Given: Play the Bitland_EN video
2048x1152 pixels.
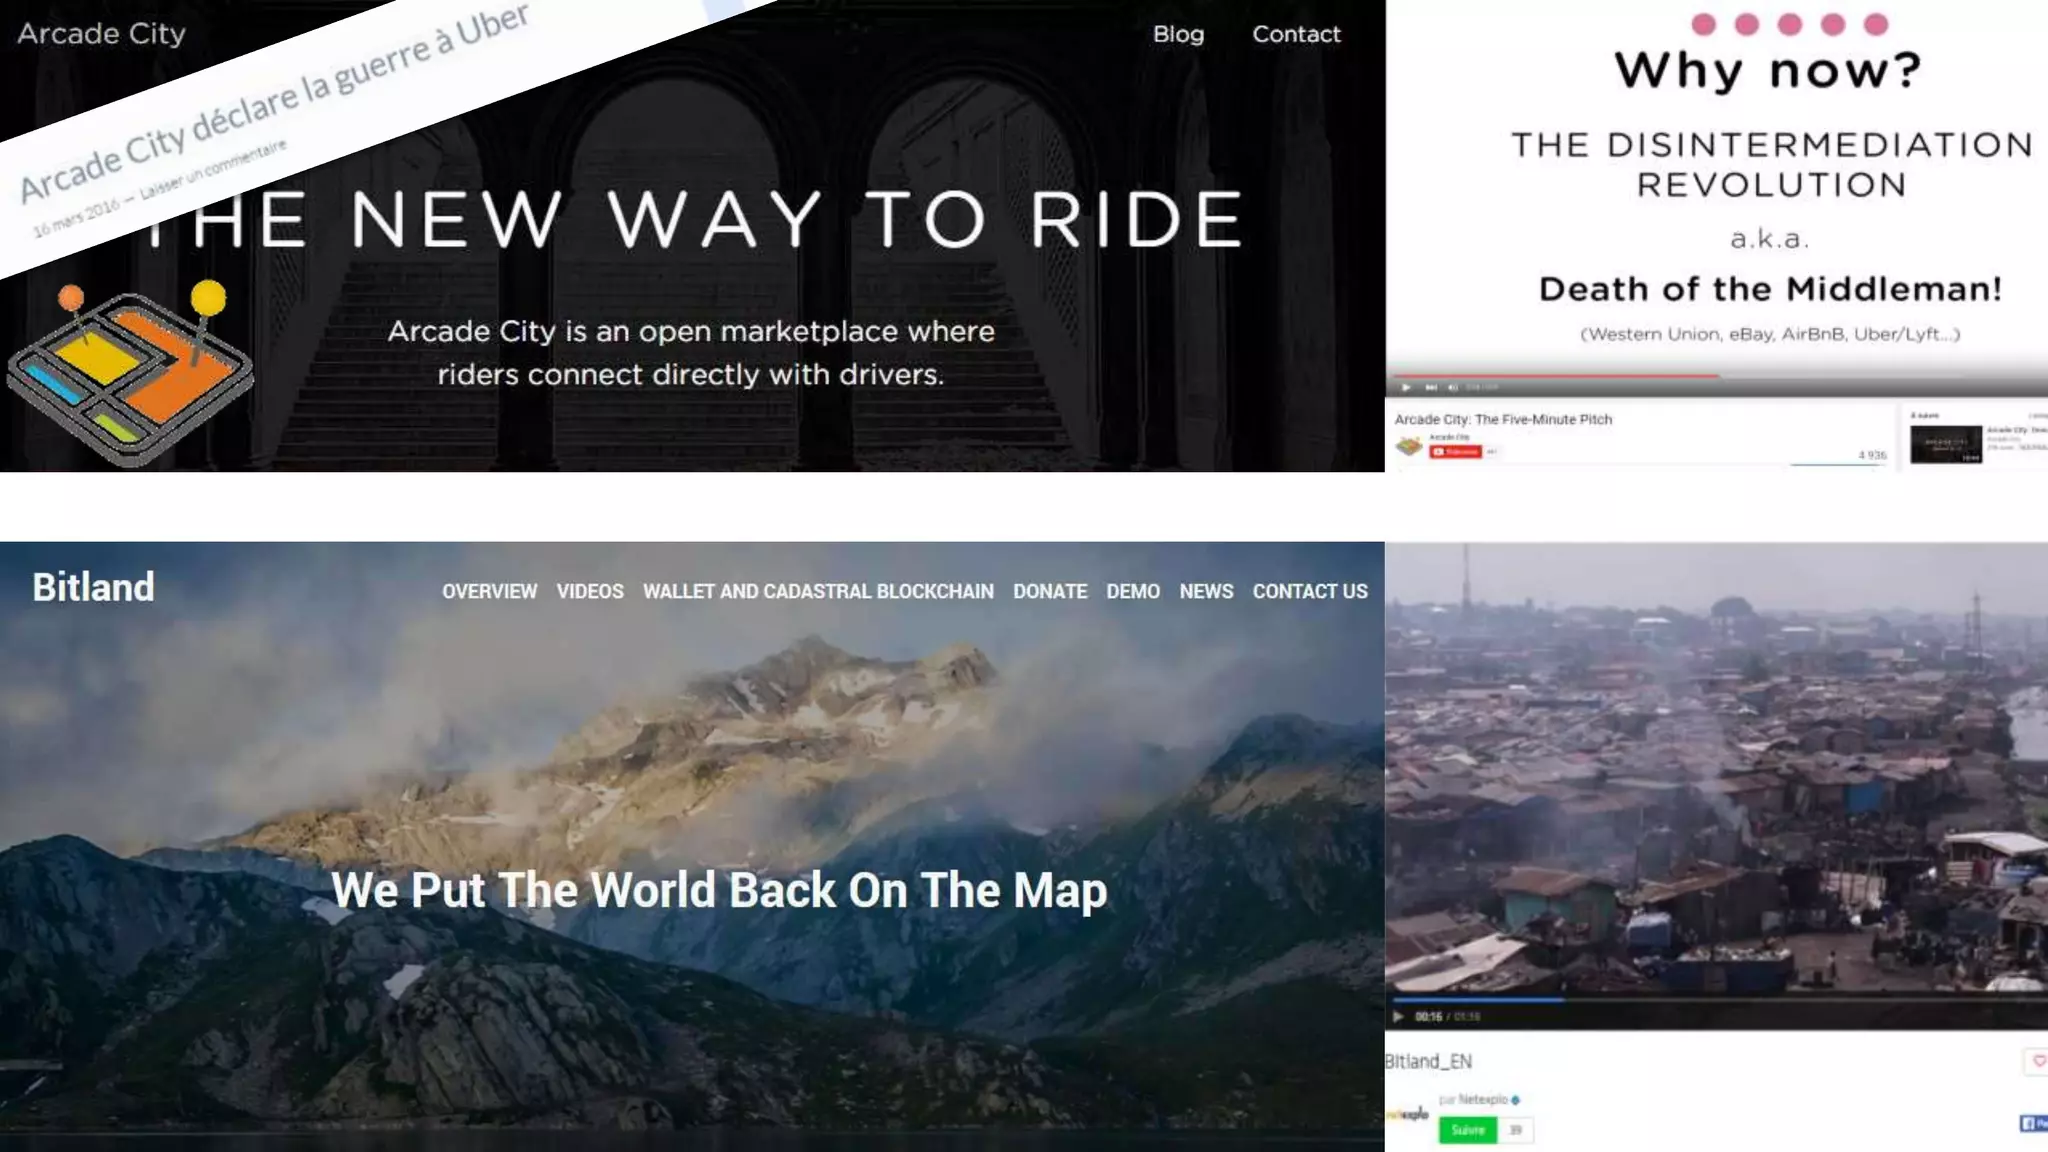Looking at the screenshot, I should coord(1398,1016).
